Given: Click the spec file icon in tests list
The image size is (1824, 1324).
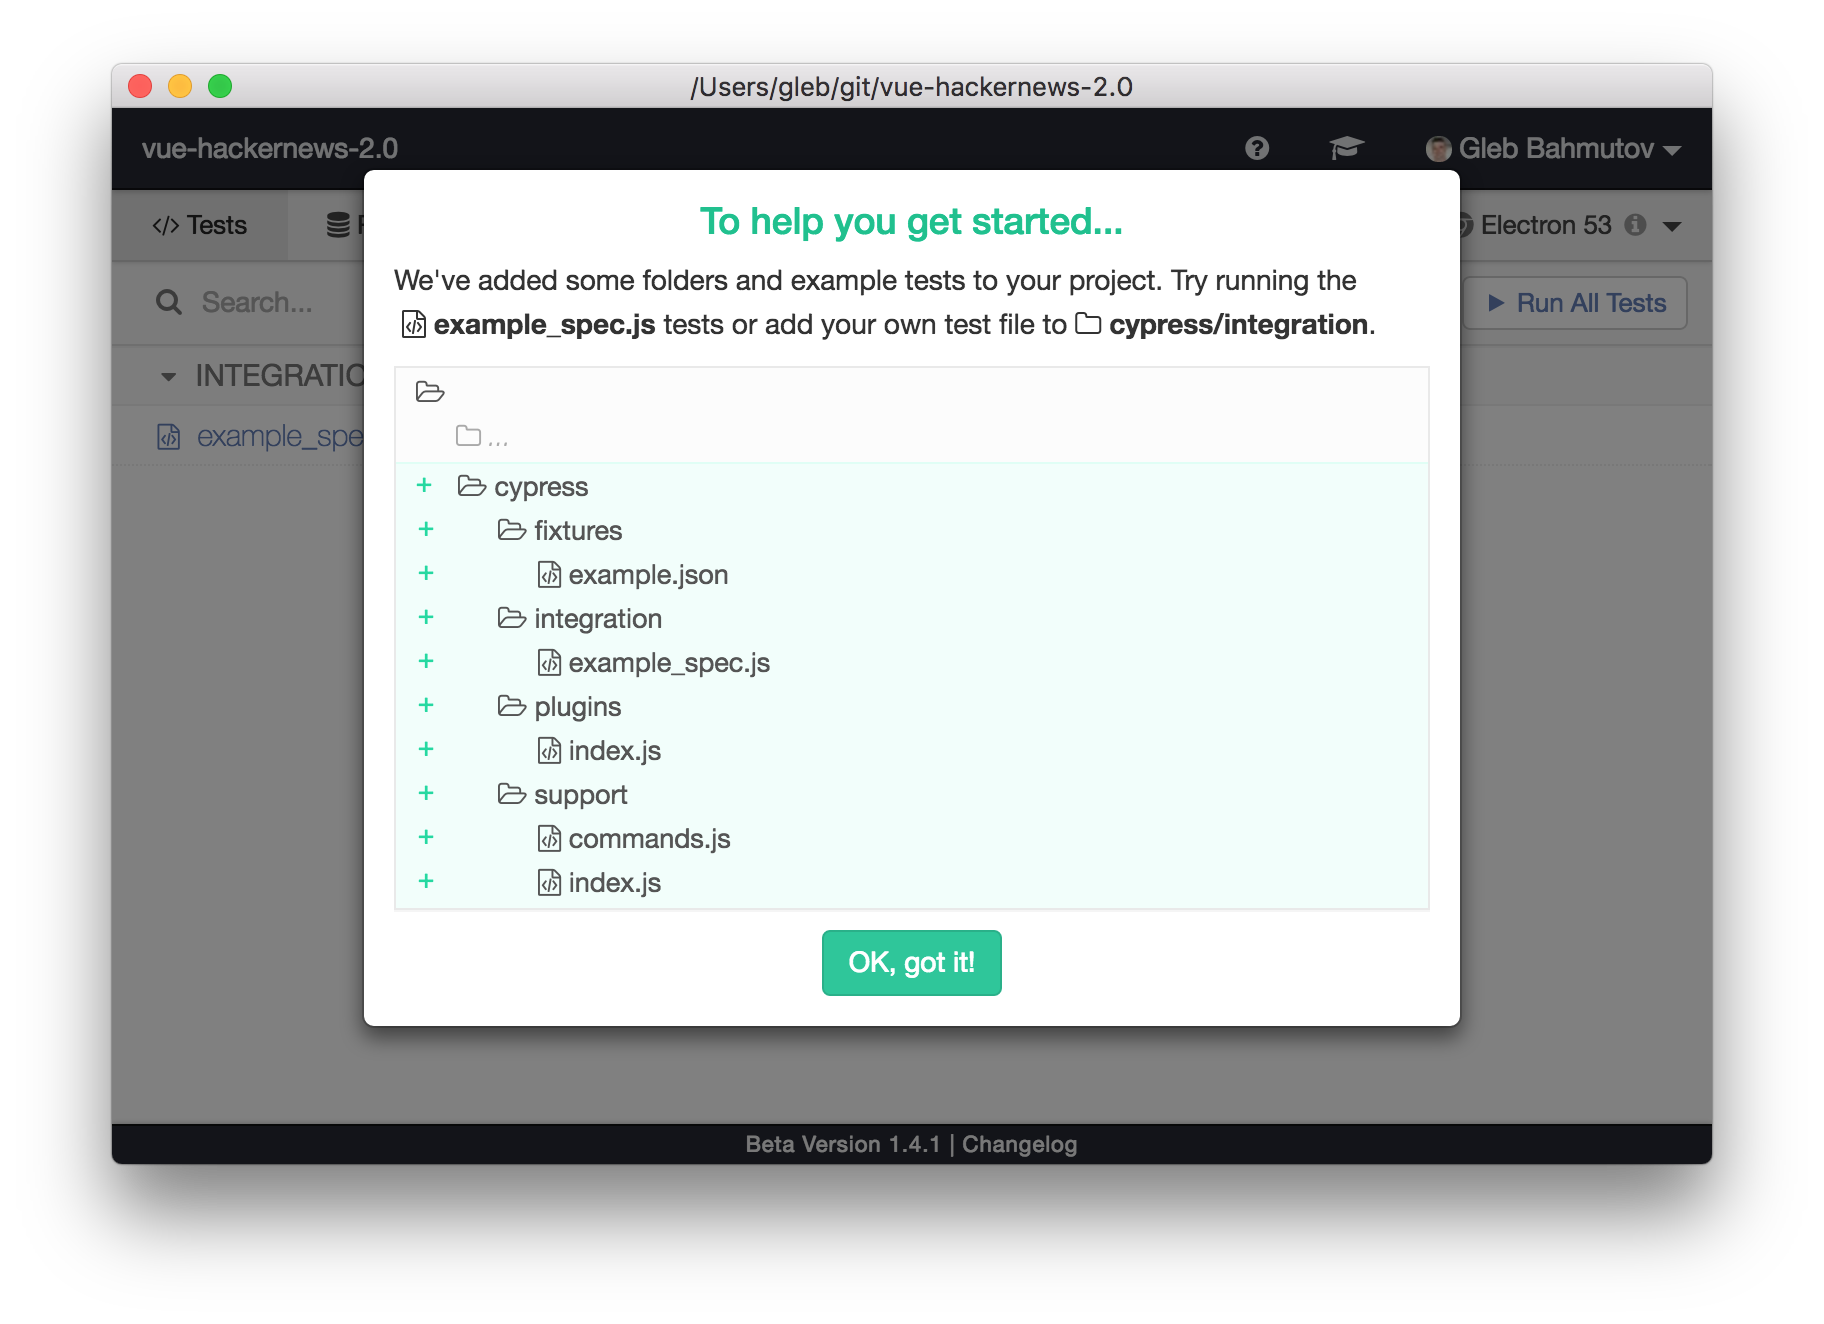Looking at the screenshot, I should coord(169,437).
